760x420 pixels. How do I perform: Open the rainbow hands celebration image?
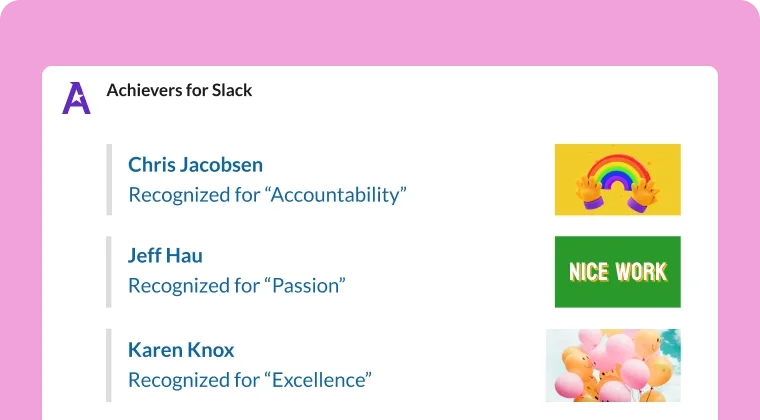click(617, 179)
